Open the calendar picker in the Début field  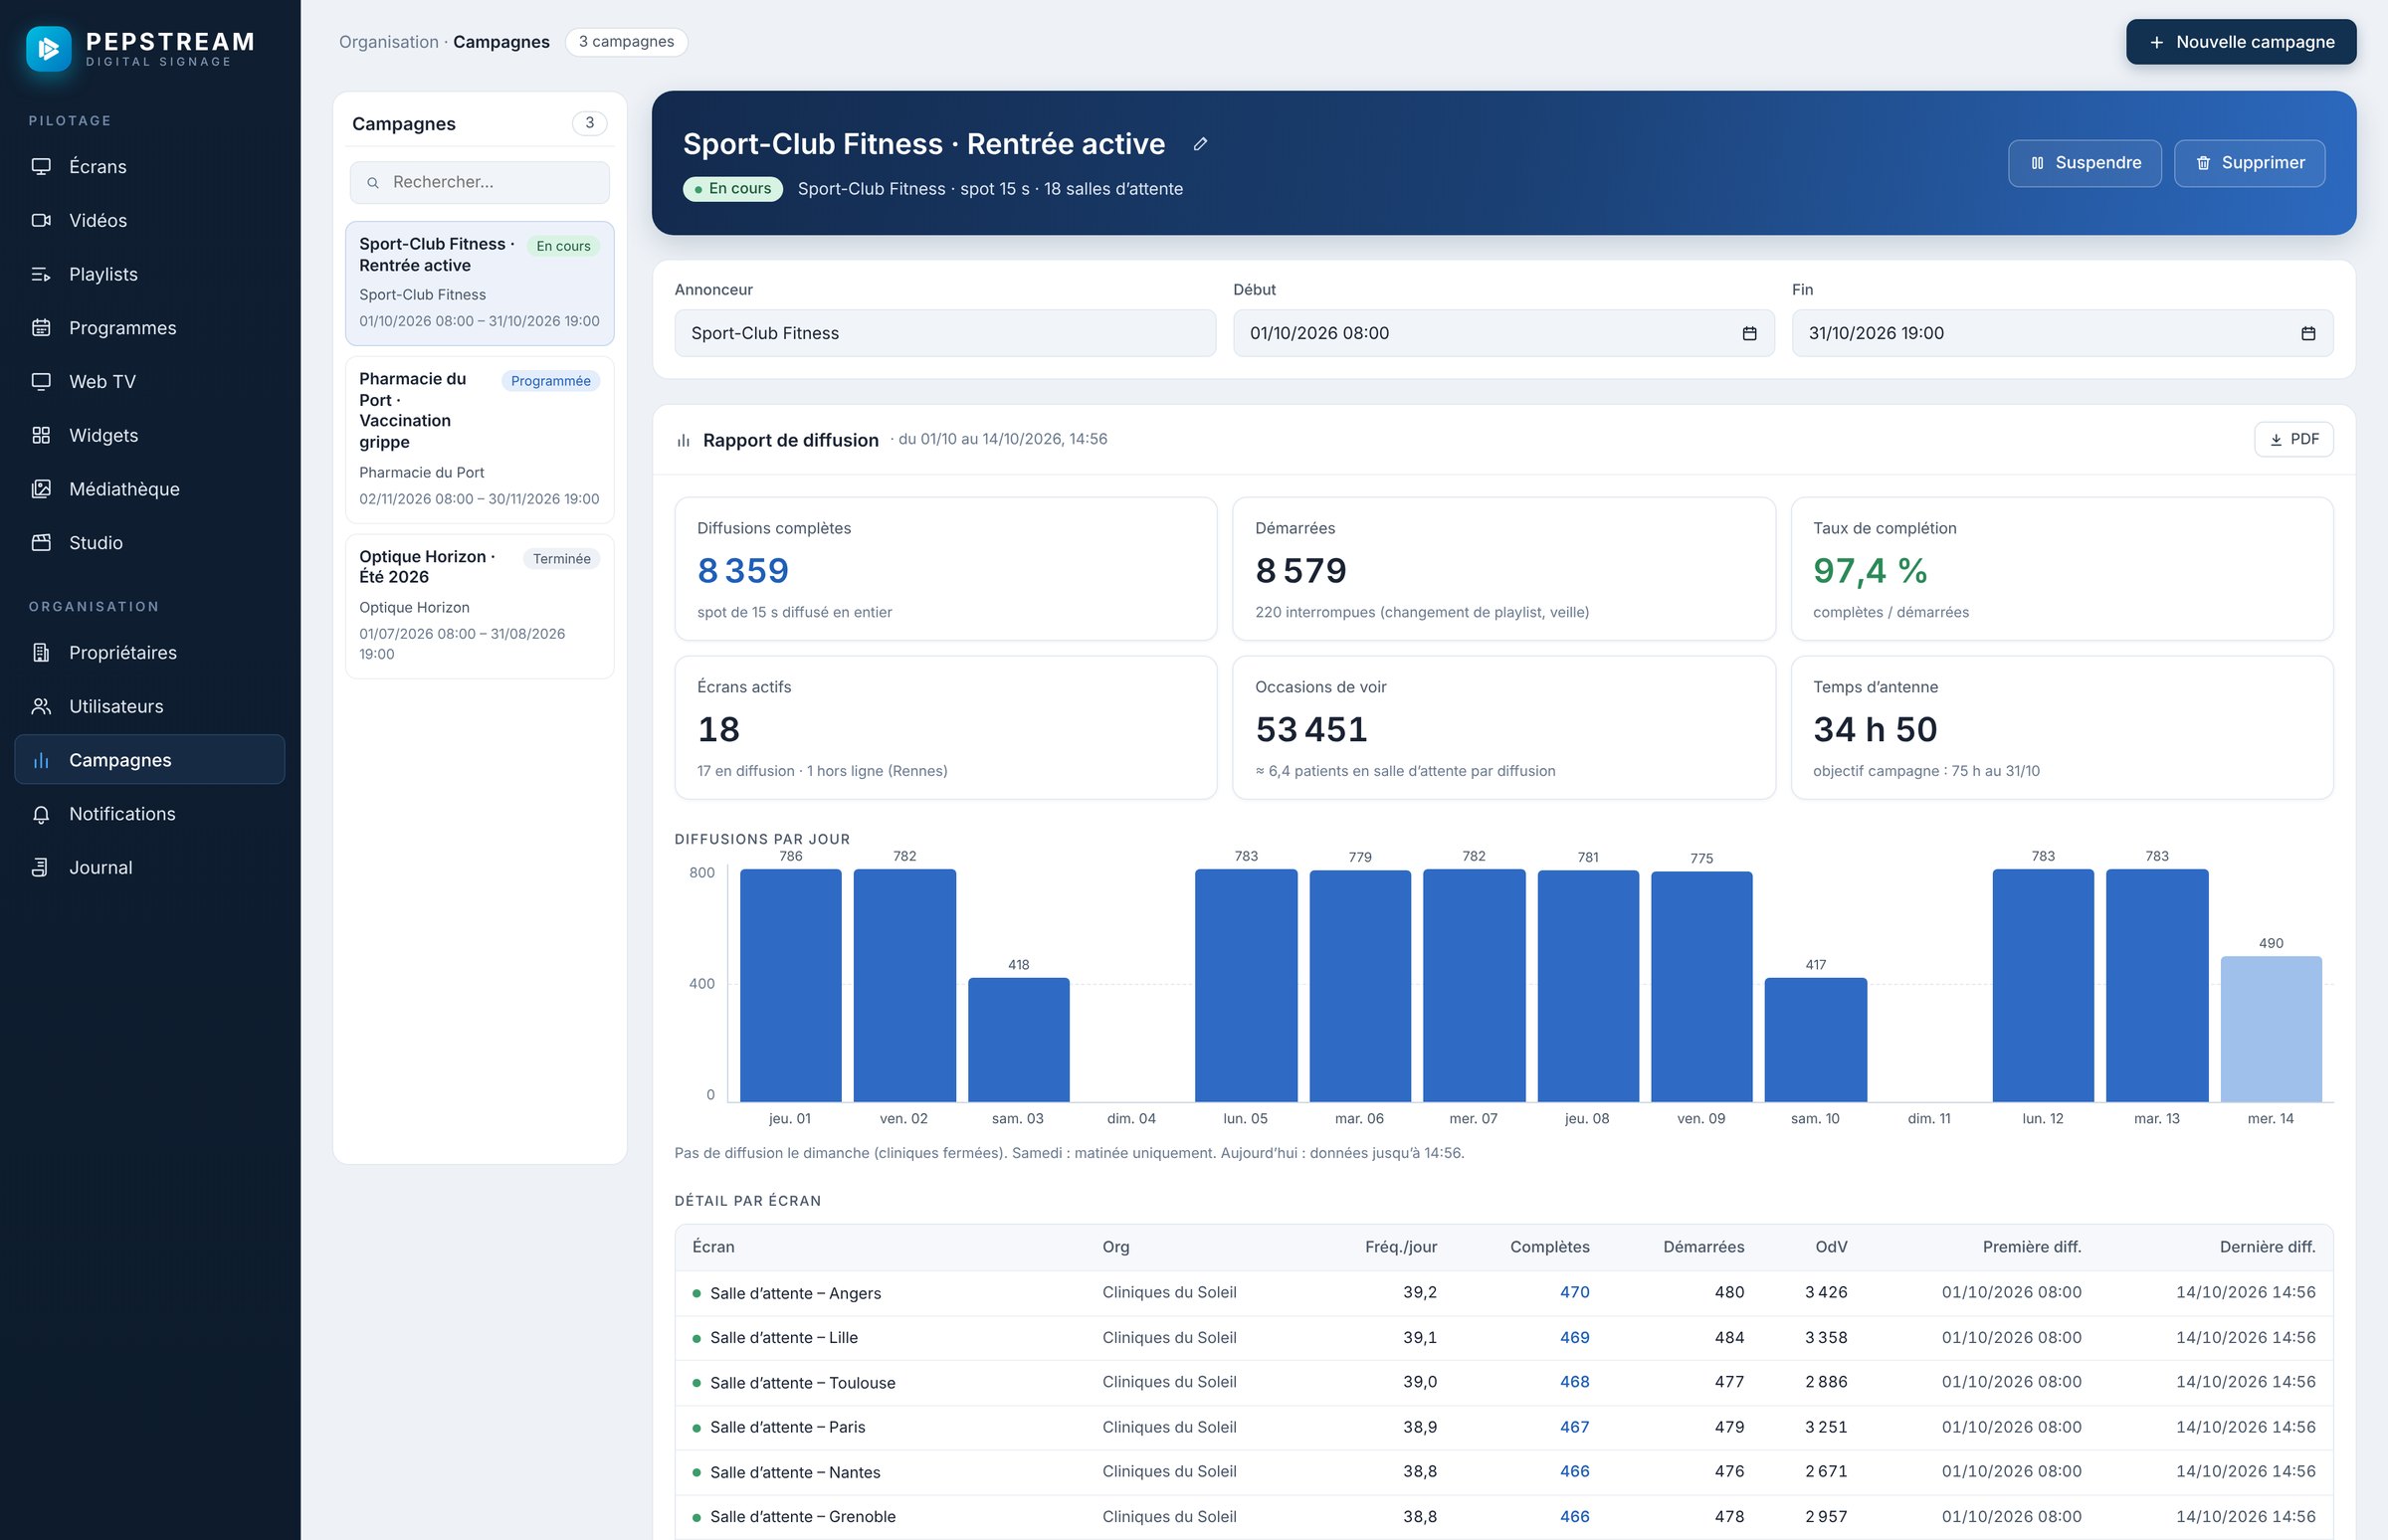(x=1749, y=333)
